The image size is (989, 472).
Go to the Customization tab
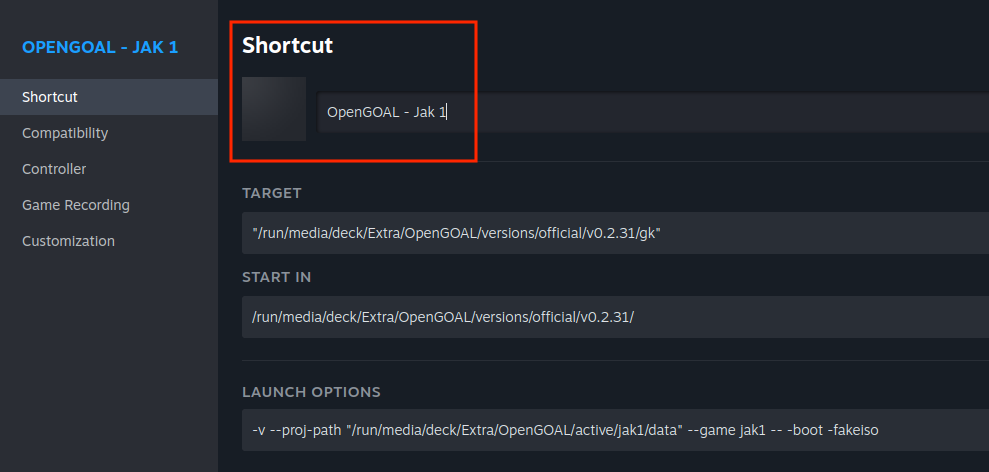pyautogui.click(x=68, y=241)
